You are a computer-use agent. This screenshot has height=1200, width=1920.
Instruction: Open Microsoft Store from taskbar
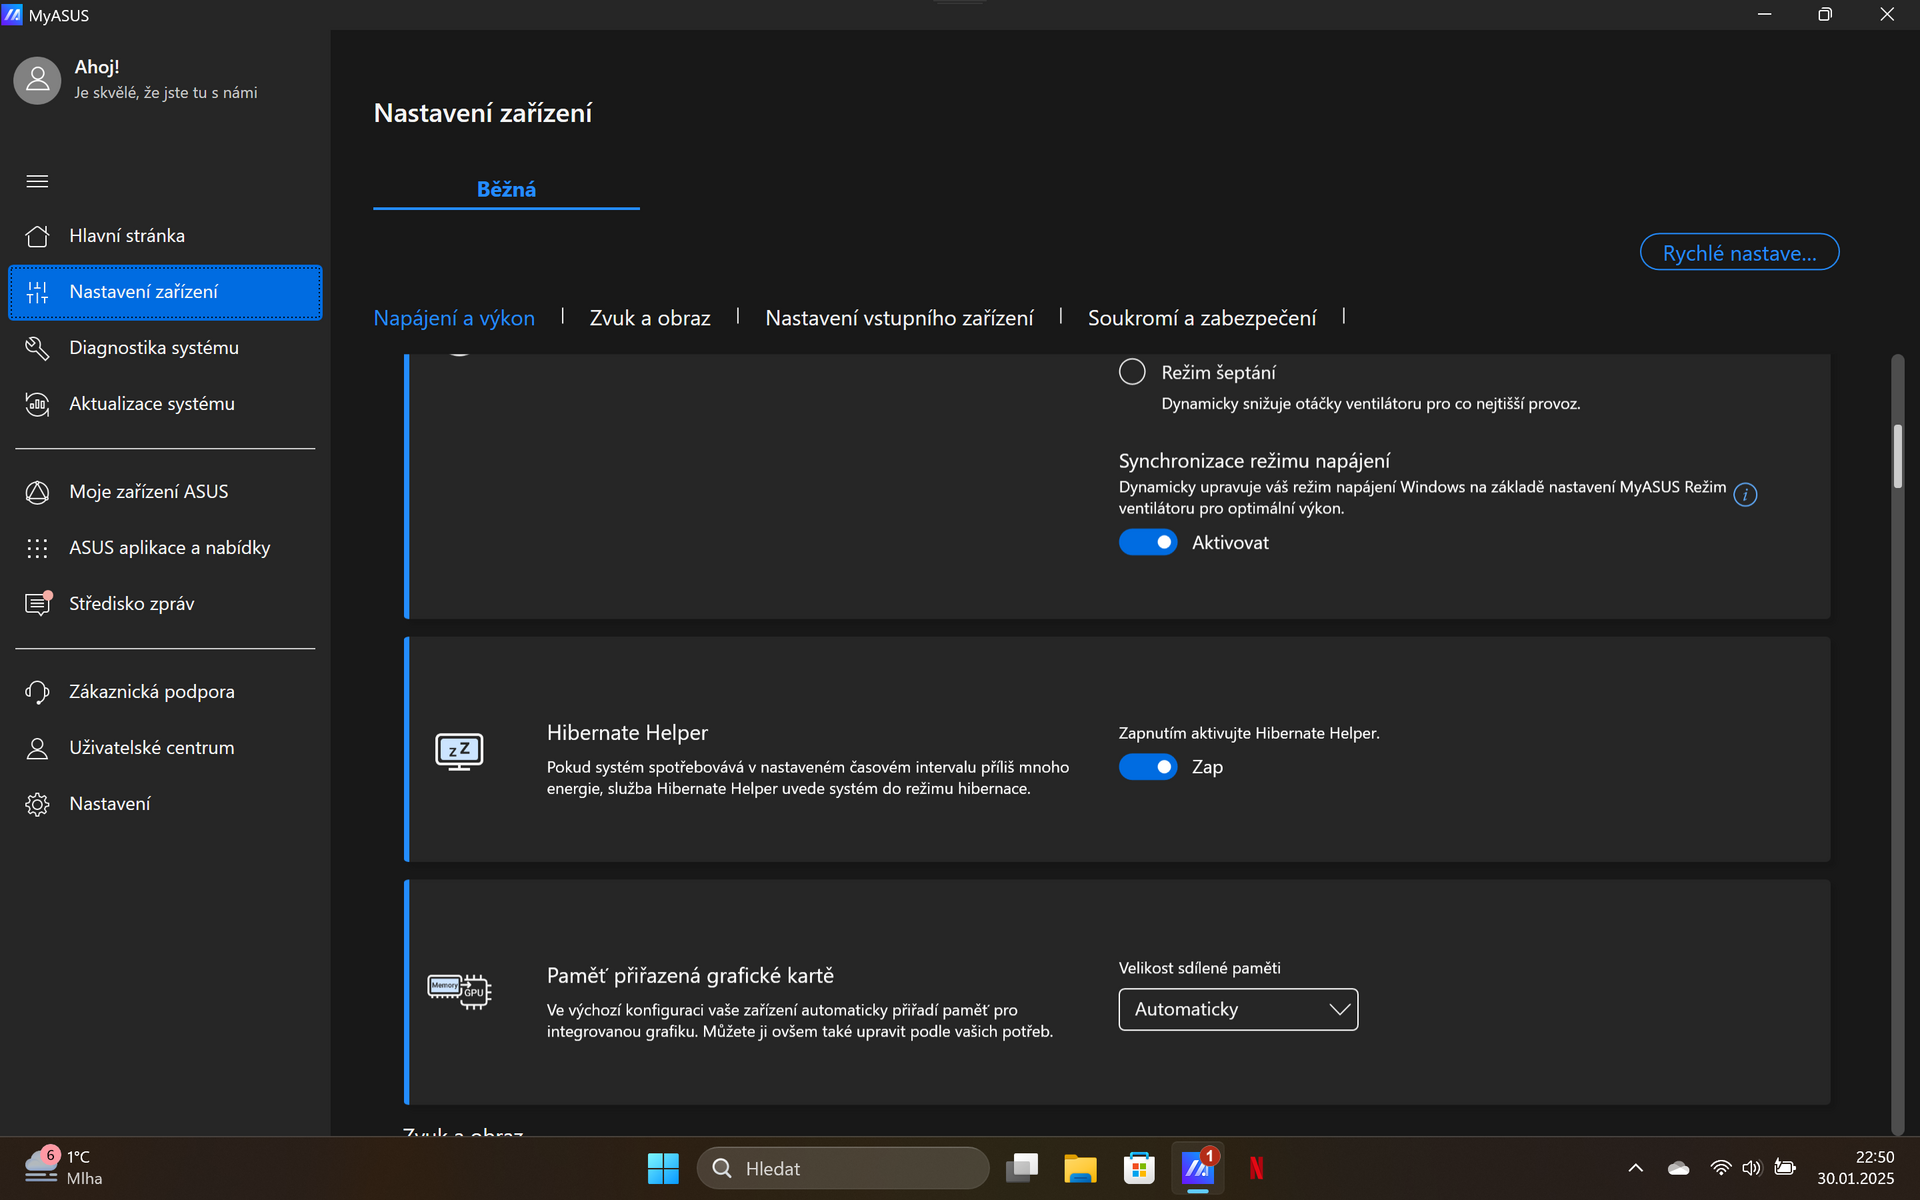pos(1138,1168)
